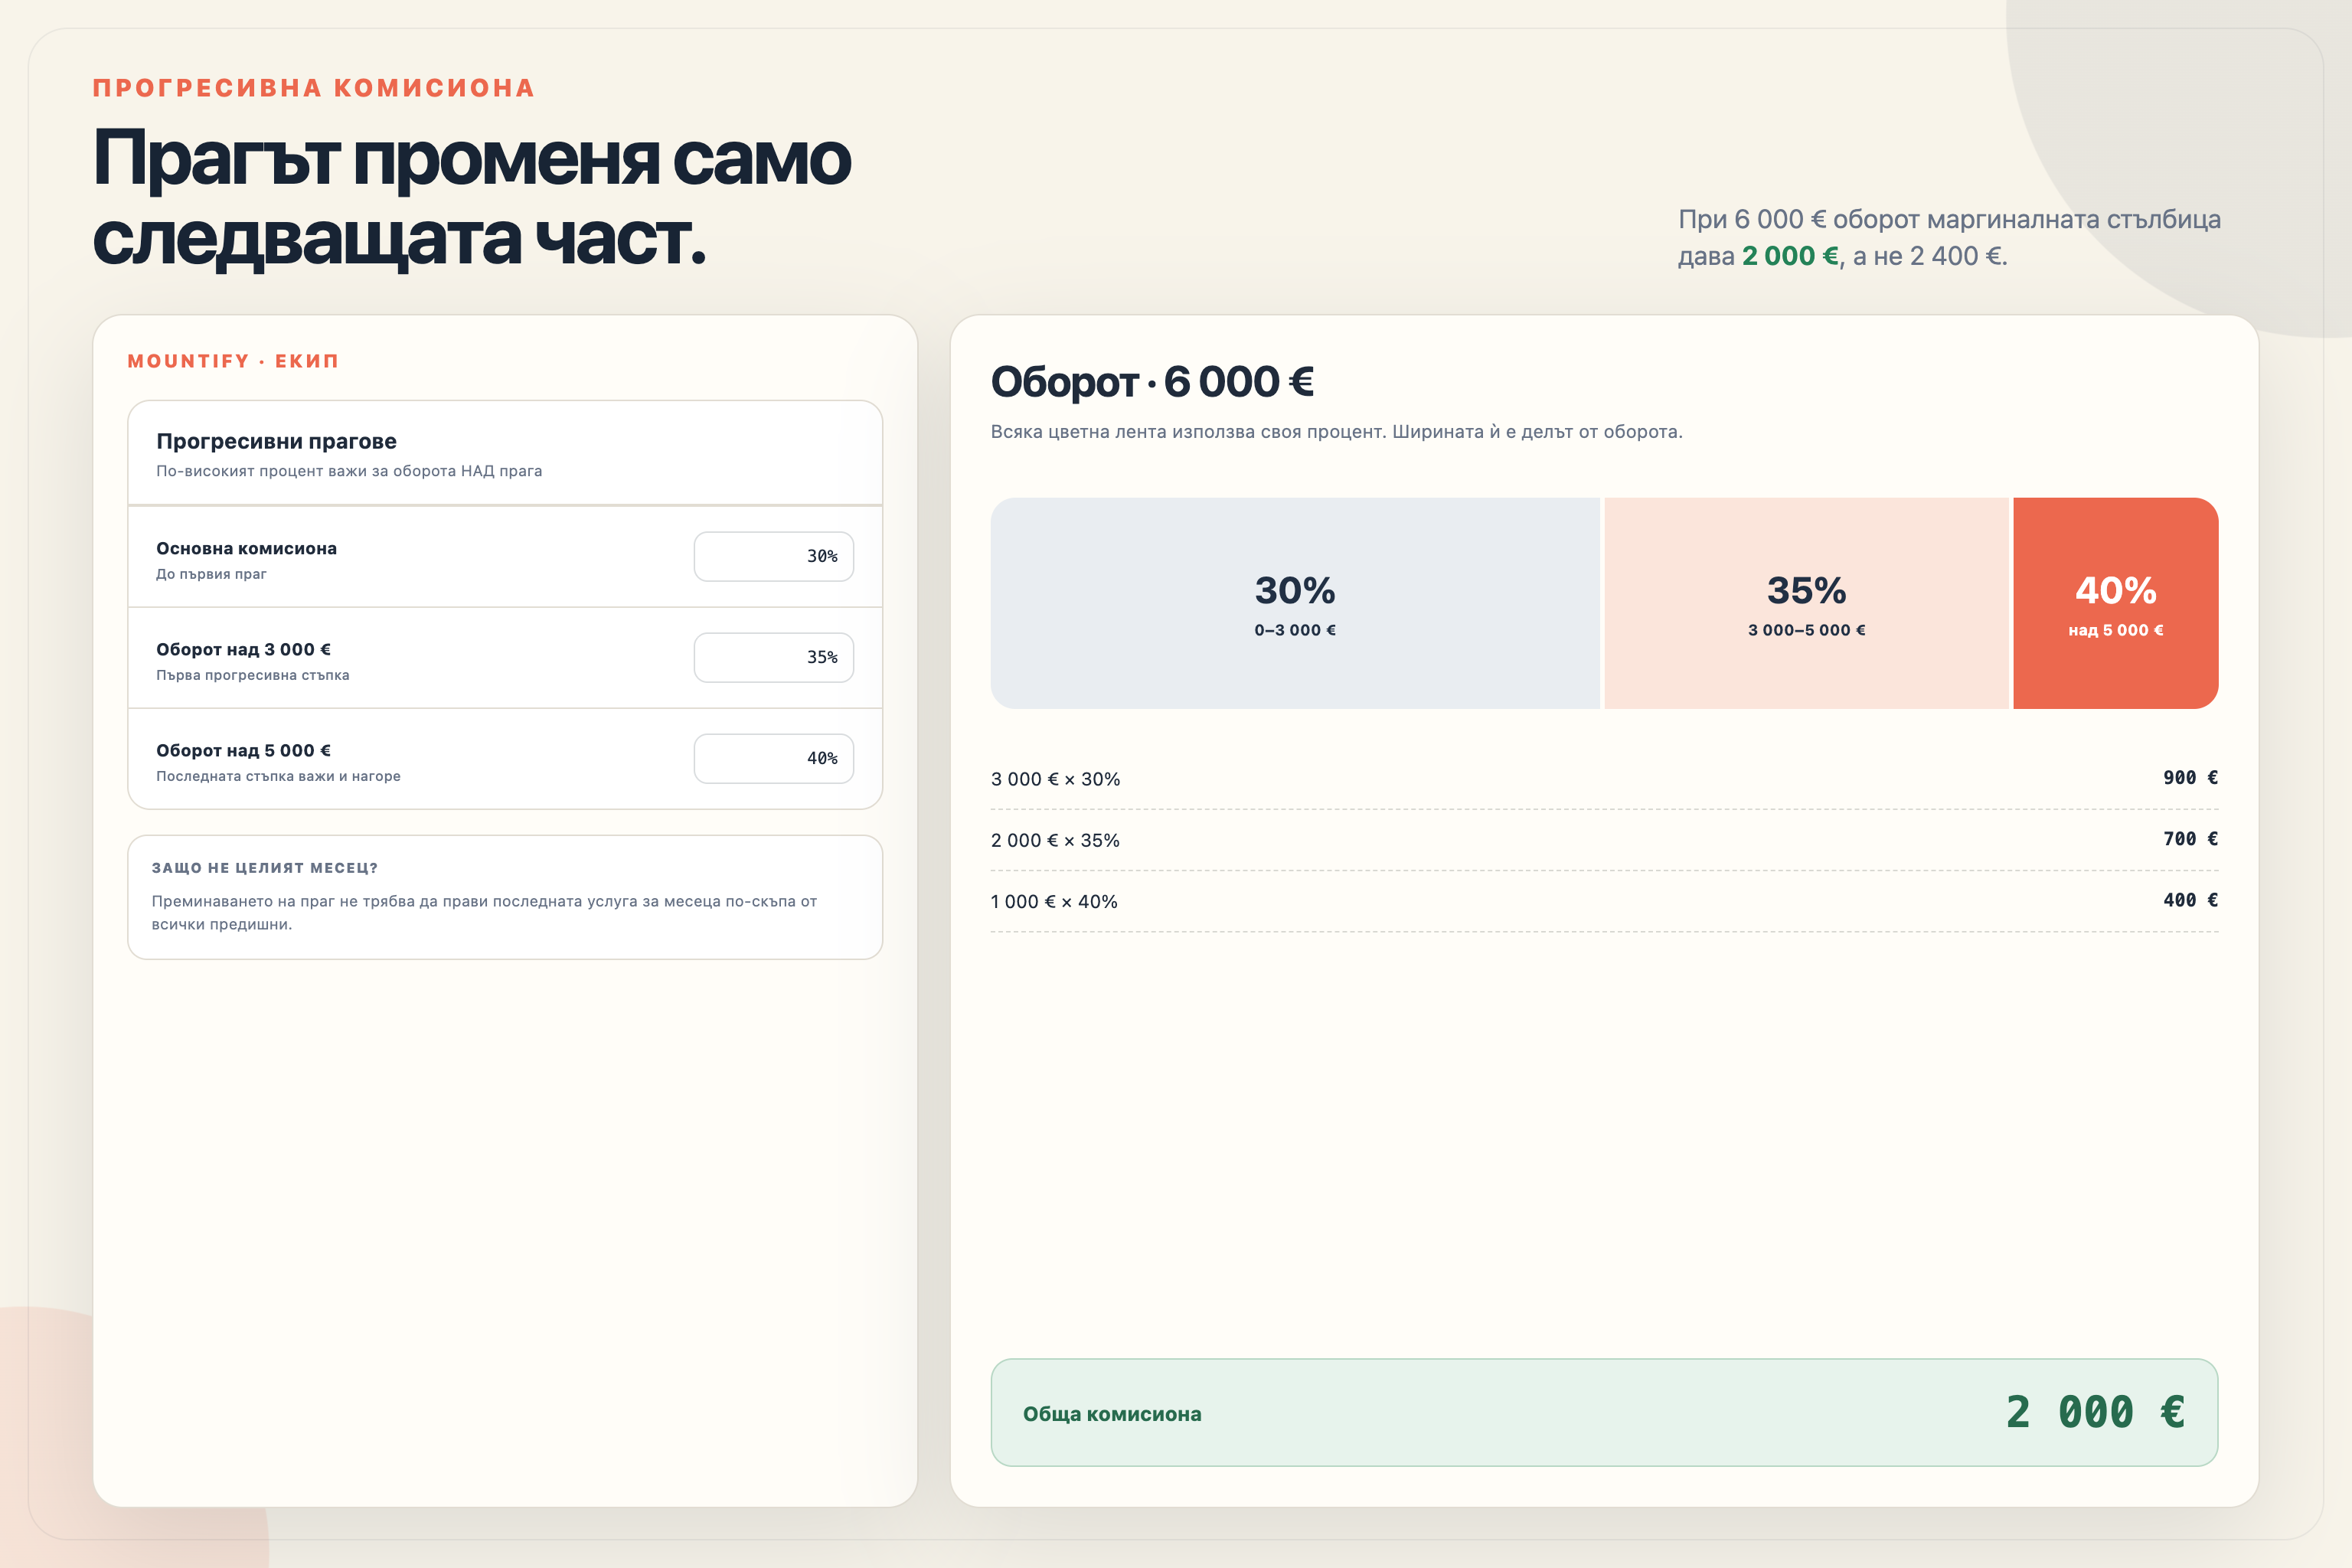The image size is (2352, 1568).
Task: Click the 40% input for Оборот над 5 000 €
Action: coord(773,758)
